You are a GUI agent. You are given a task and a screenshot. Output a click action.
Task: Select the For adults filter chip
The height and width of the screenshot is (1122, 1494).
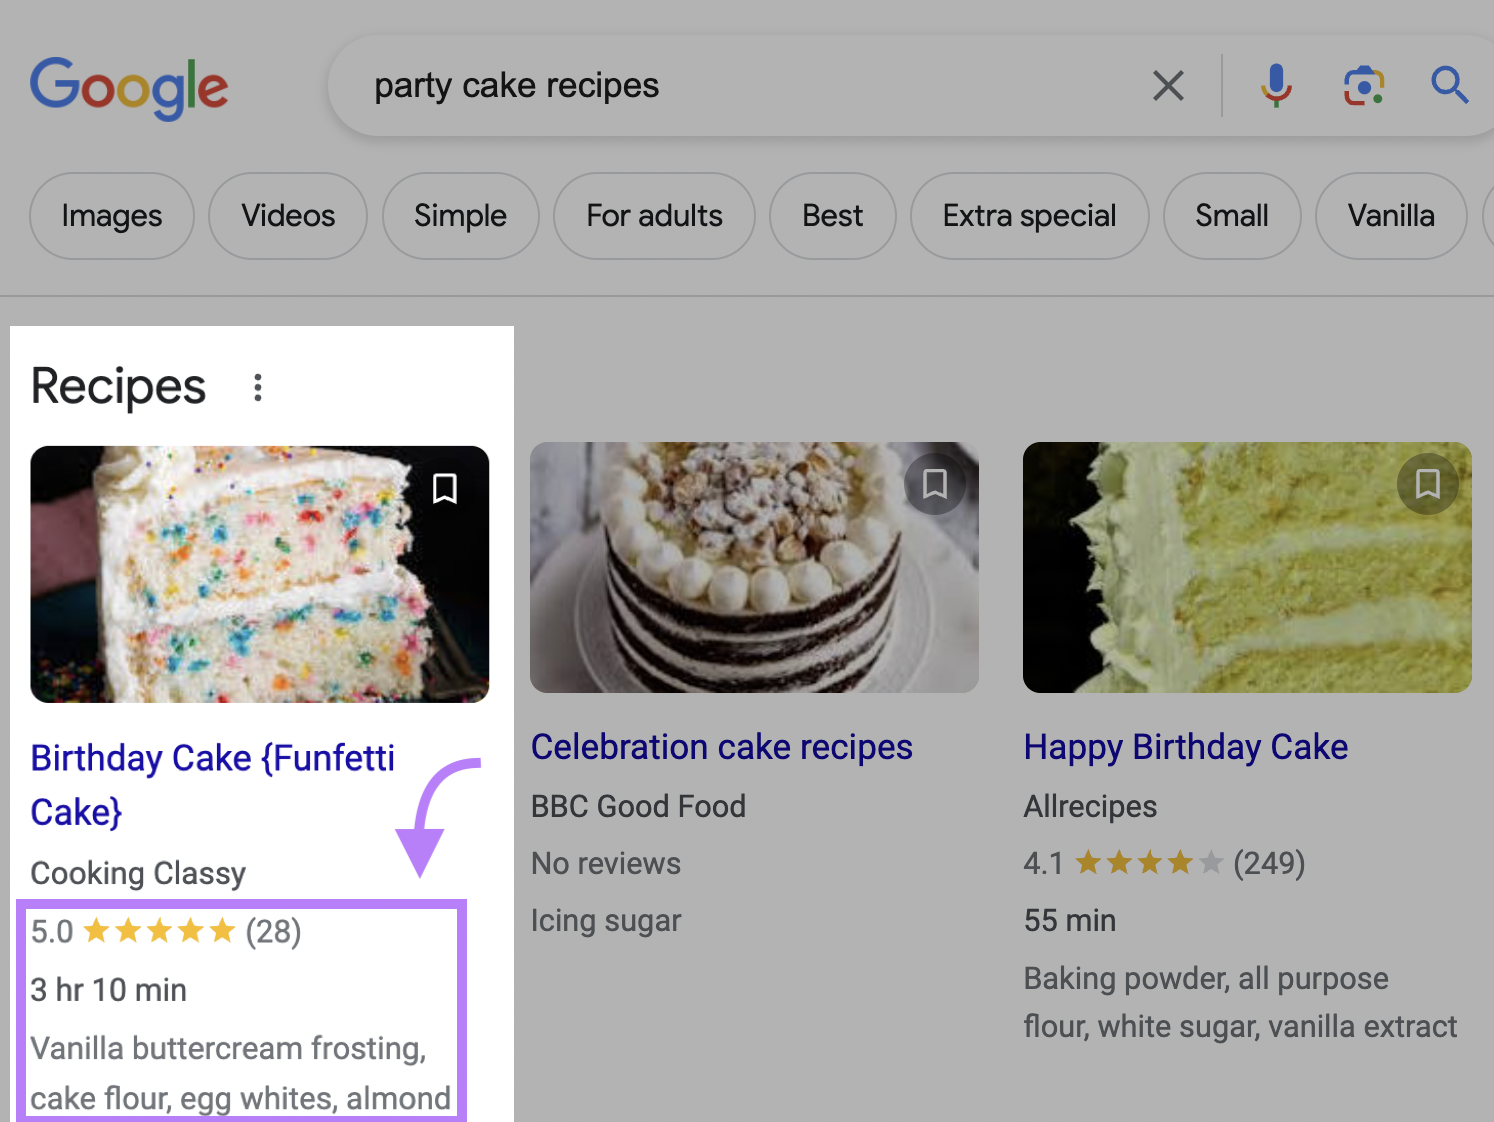tap(655, 216)
